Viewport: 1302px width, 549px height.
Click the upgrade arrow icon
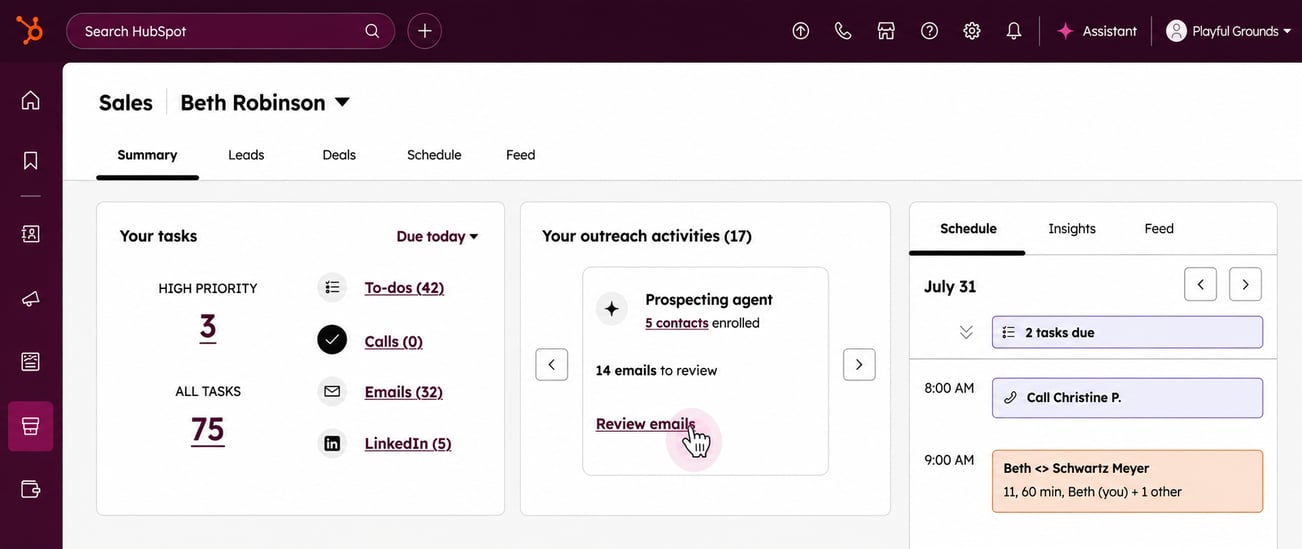pyautogui.click(x=800, y=31)
